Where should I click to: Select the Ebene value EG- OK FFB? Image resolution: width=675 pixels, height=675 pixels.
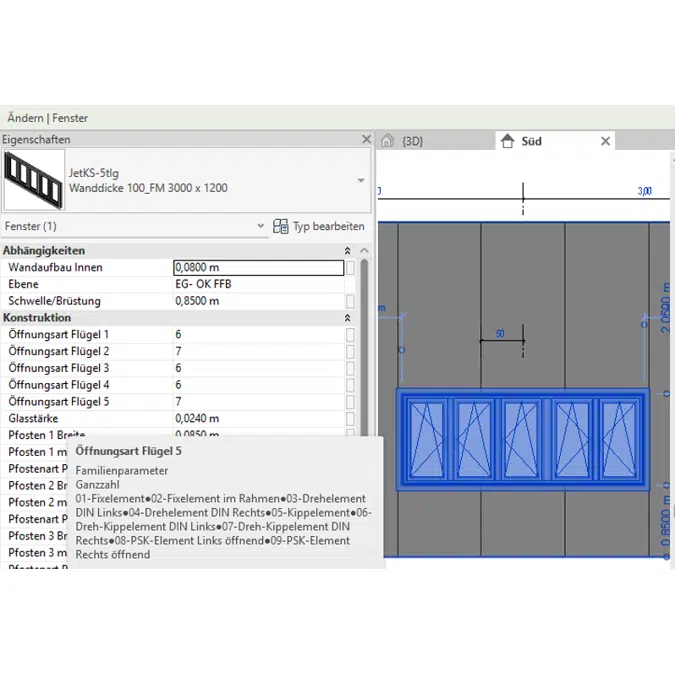pyautogui.click(x=203, y=284)
